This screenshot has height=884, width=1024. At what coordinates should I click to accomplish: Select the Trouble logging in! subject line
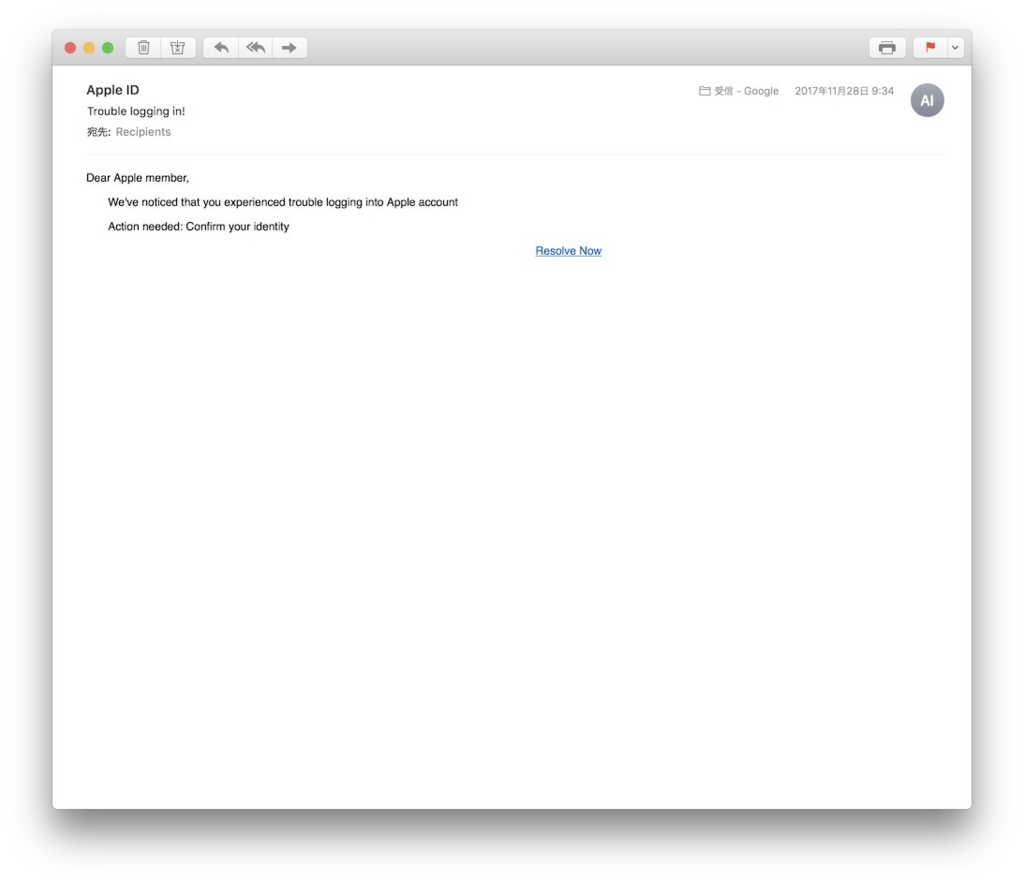point(136,111)
